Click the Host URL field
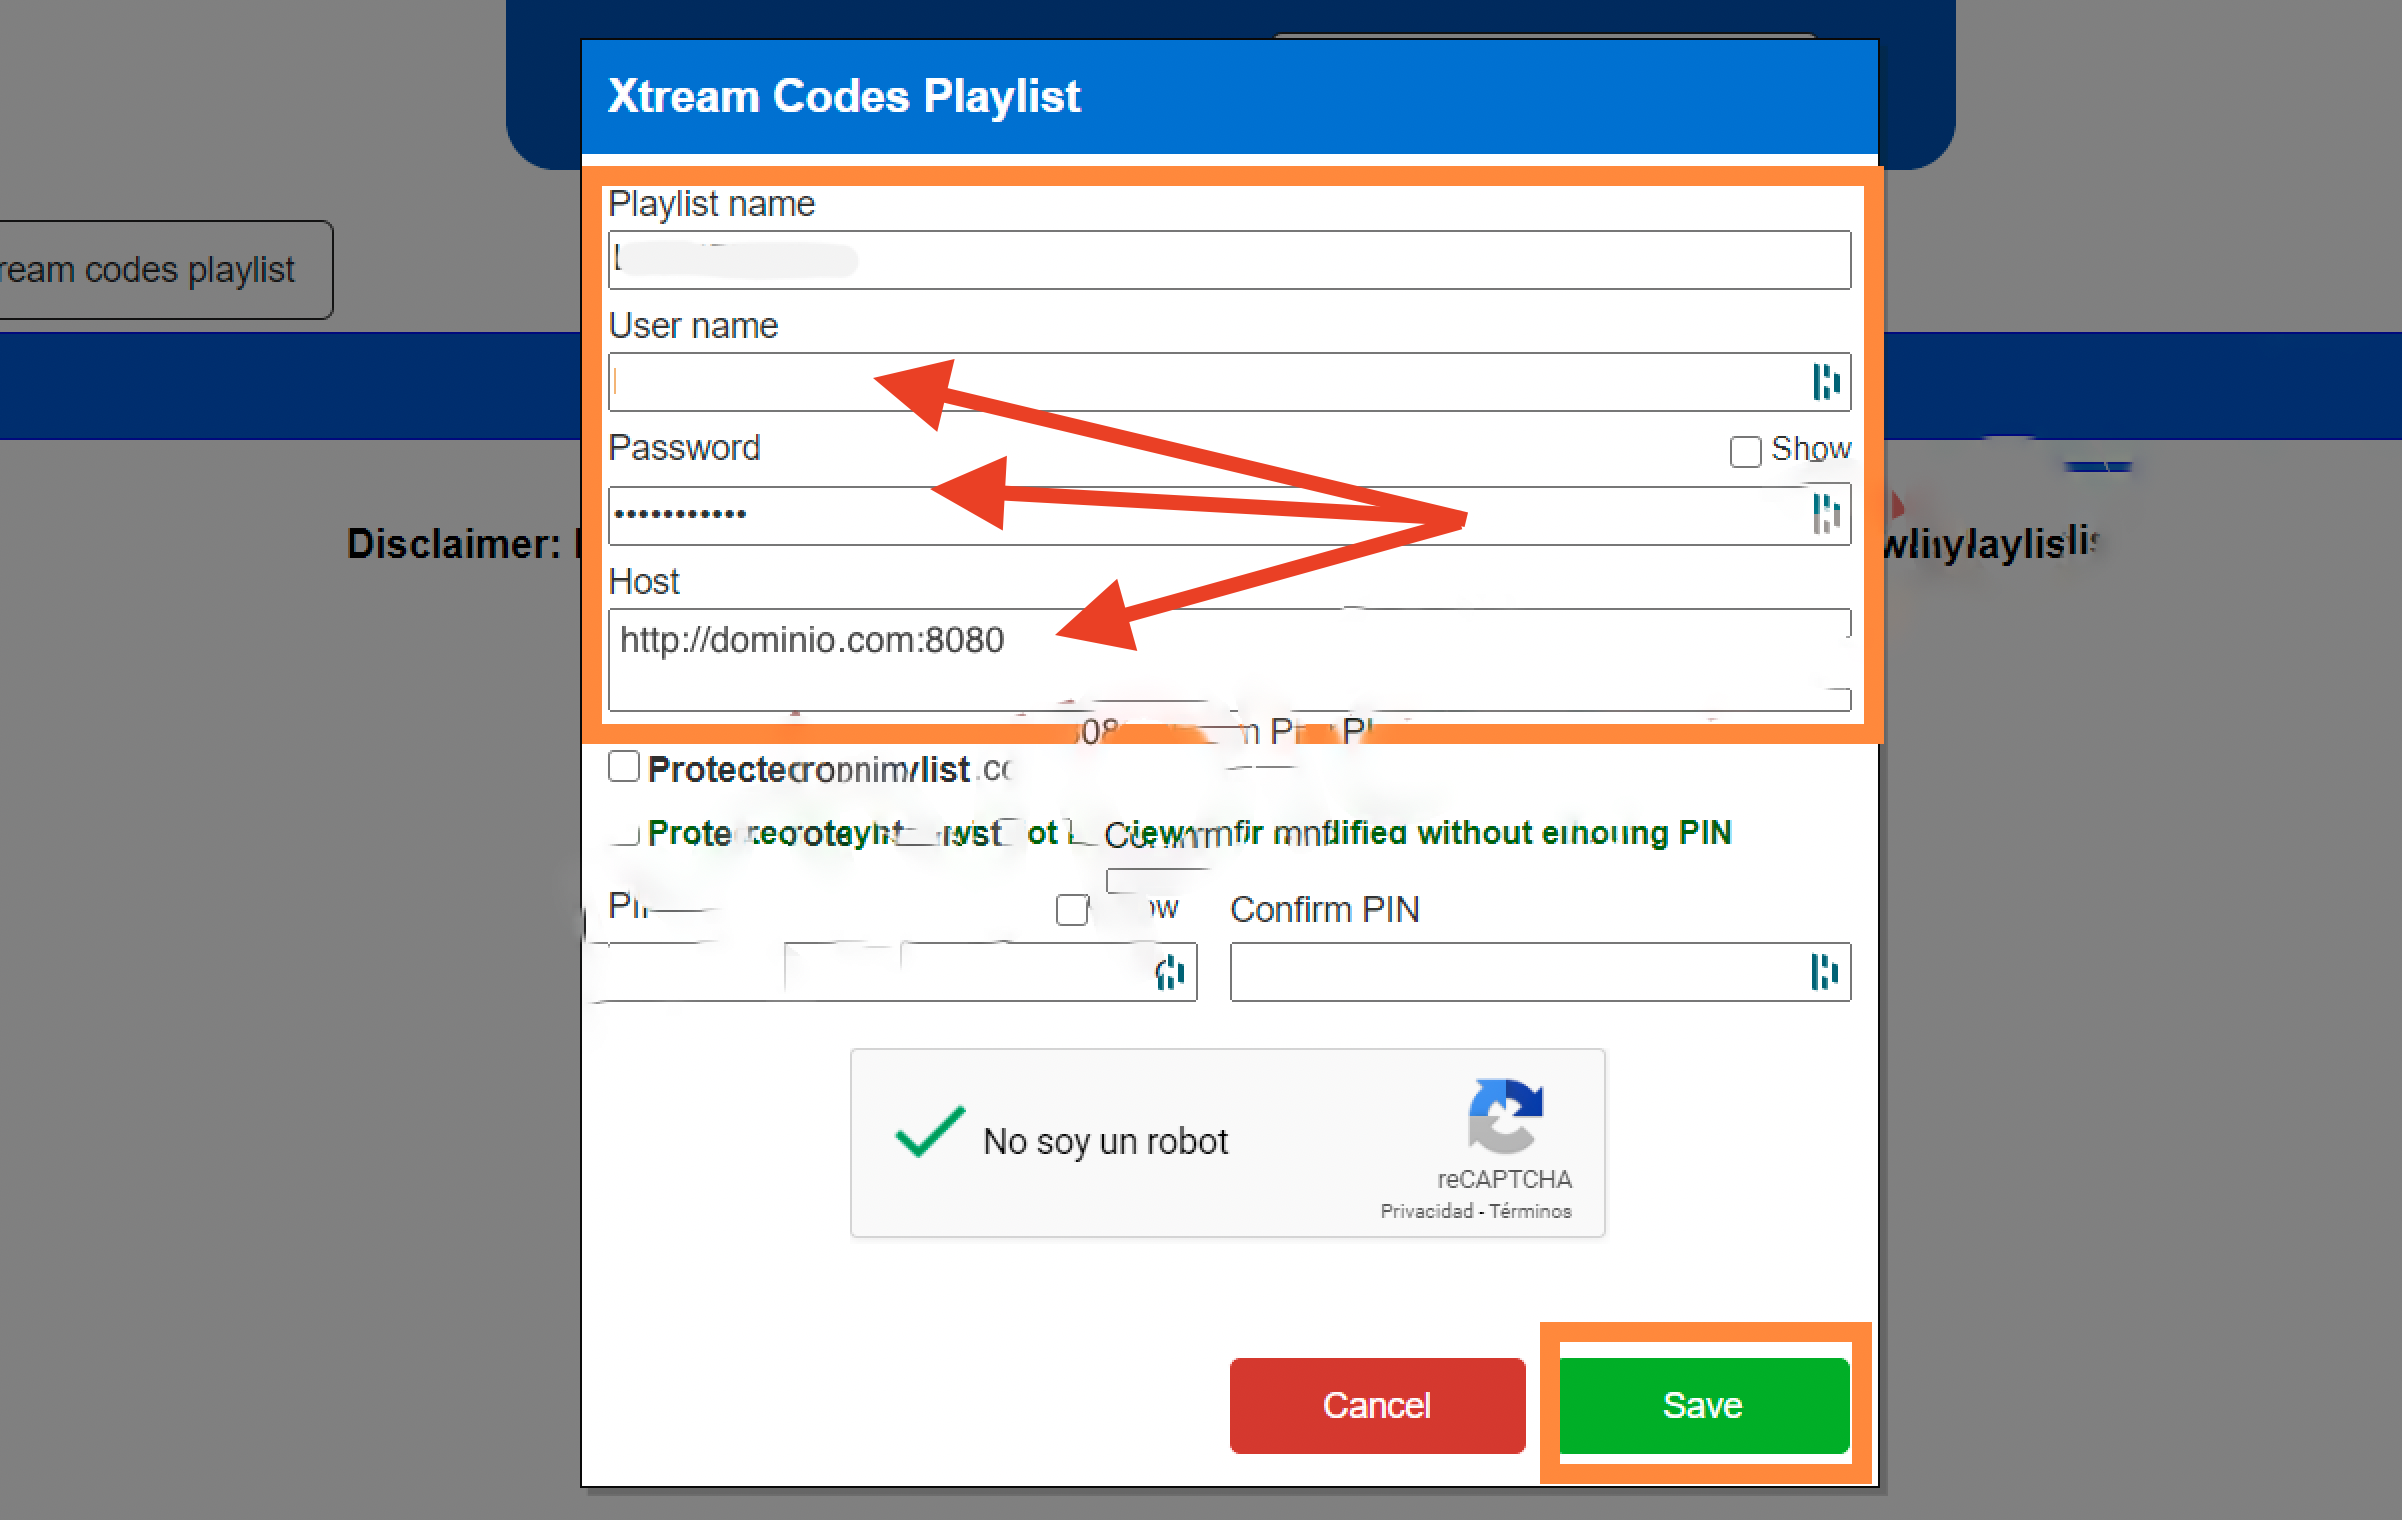The image size is (2402, 1520). click(x=1229, y=659)
